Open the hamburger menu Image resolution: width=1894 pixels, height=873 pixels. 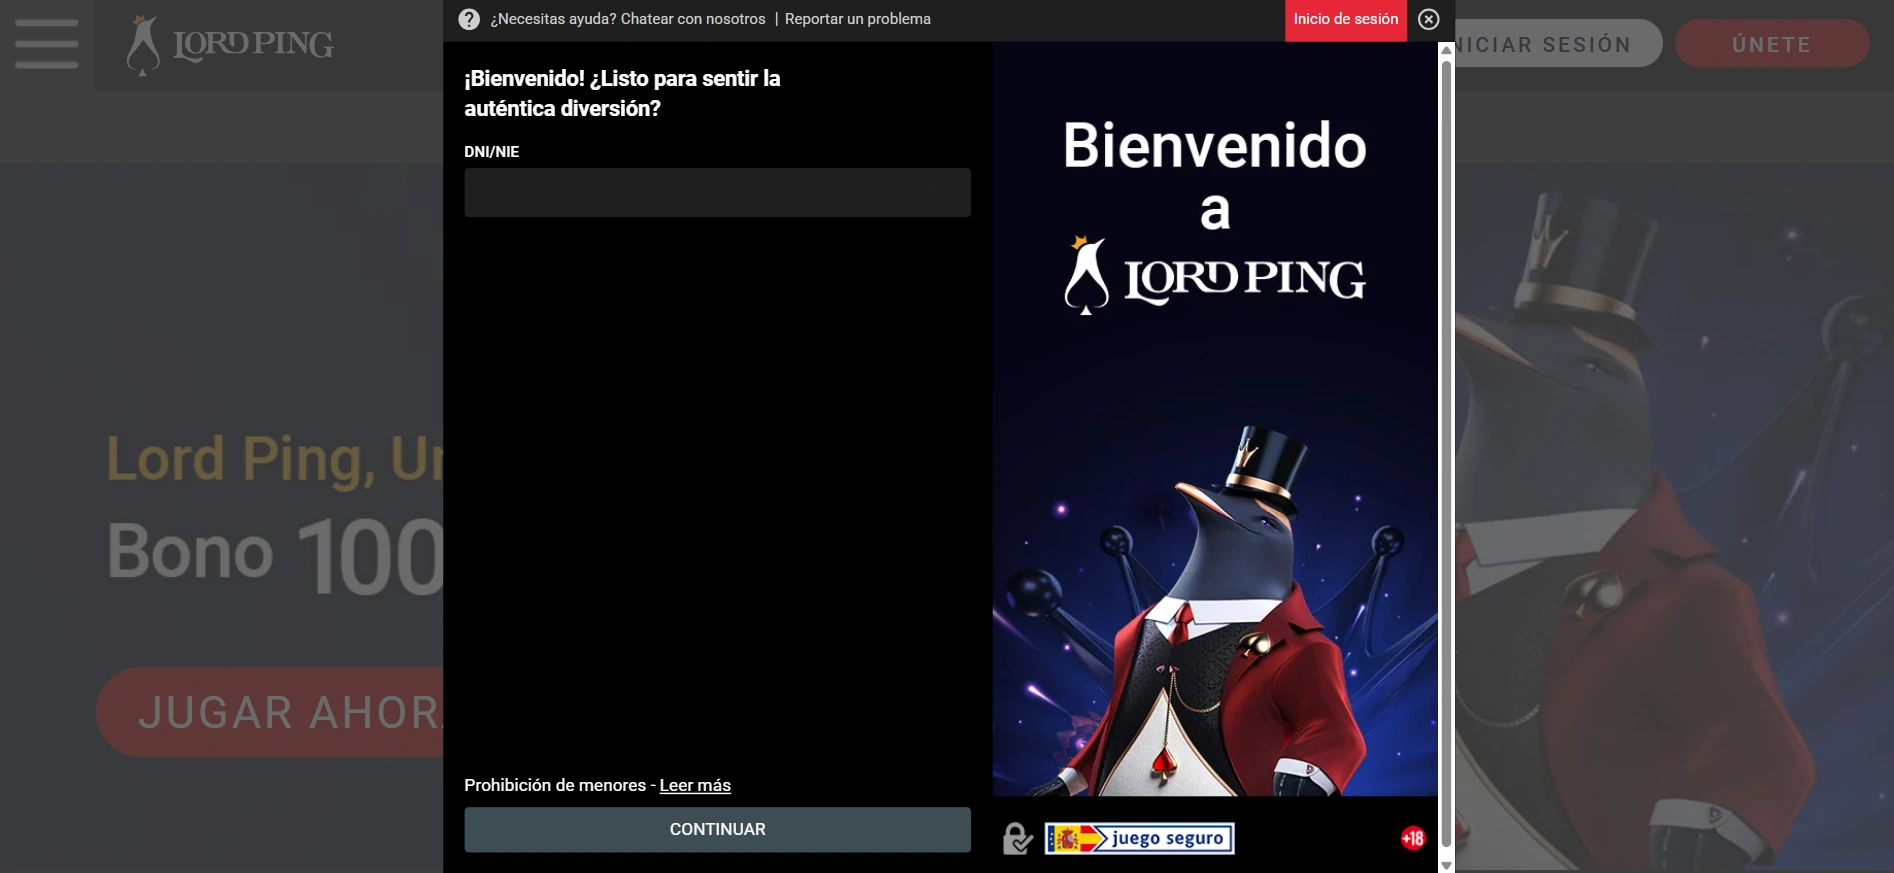(x=46, y=44)
